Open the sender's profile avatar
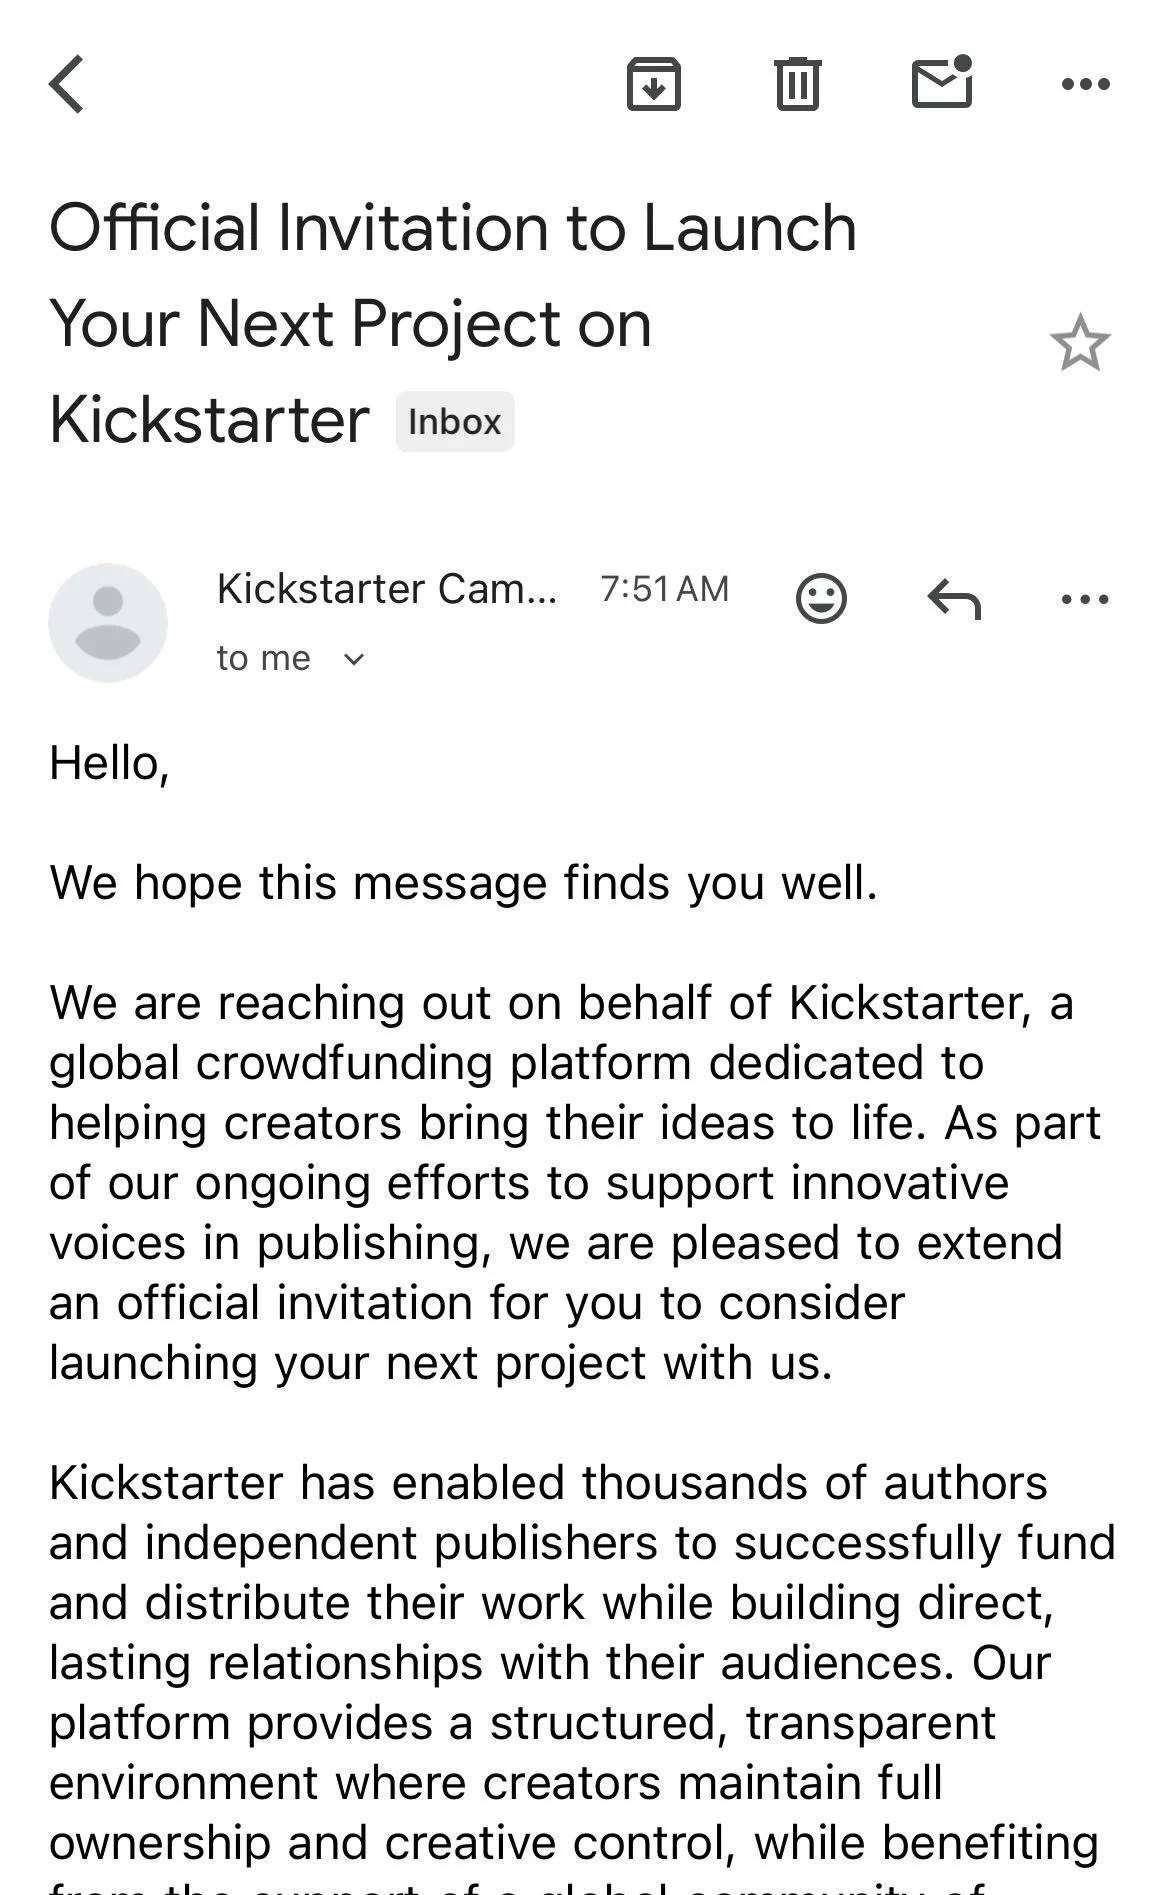 coord(109,621)
